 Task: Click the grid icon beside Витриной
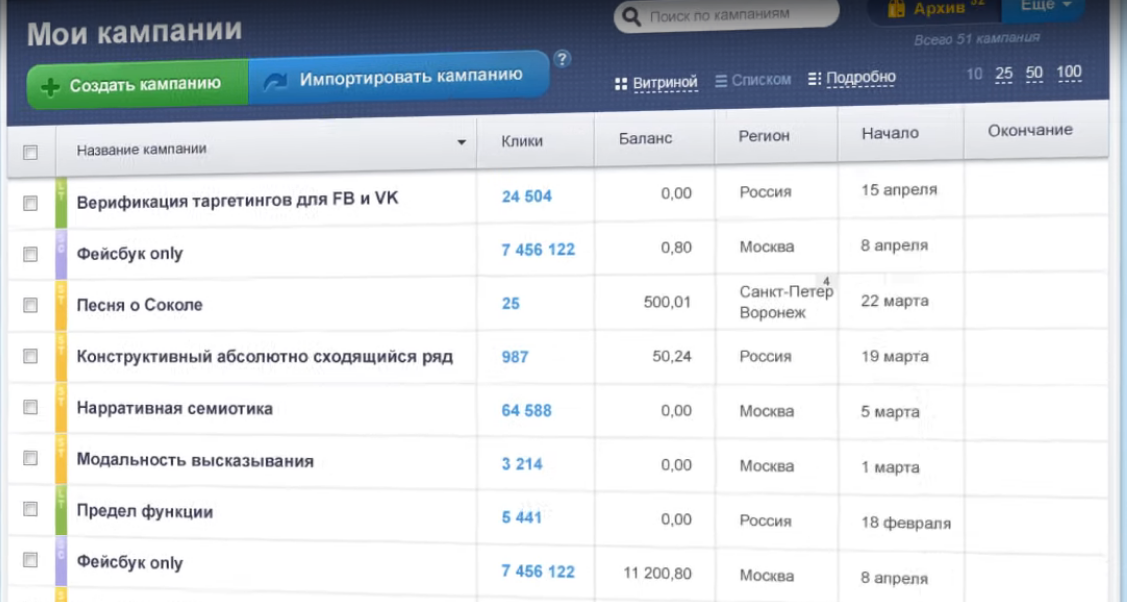[x=621, y=84]
